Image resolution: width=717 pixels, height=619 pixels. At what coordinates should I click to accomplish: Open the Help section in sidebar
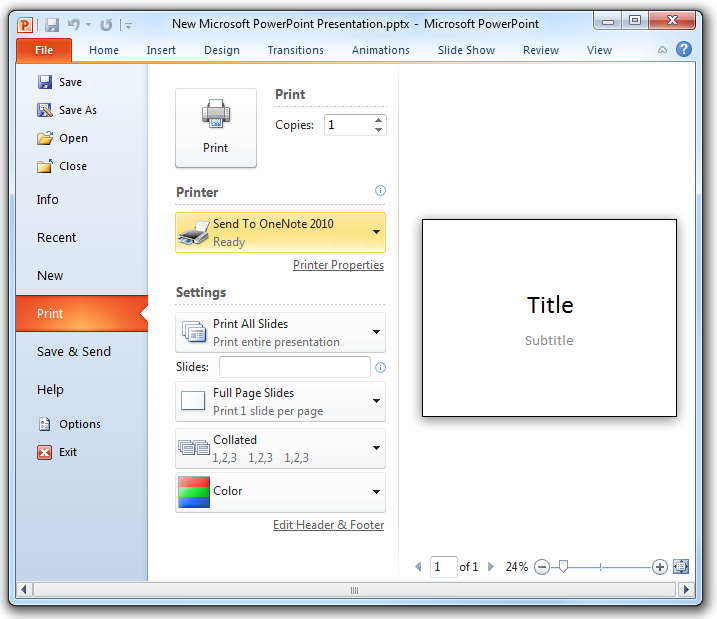50,390
